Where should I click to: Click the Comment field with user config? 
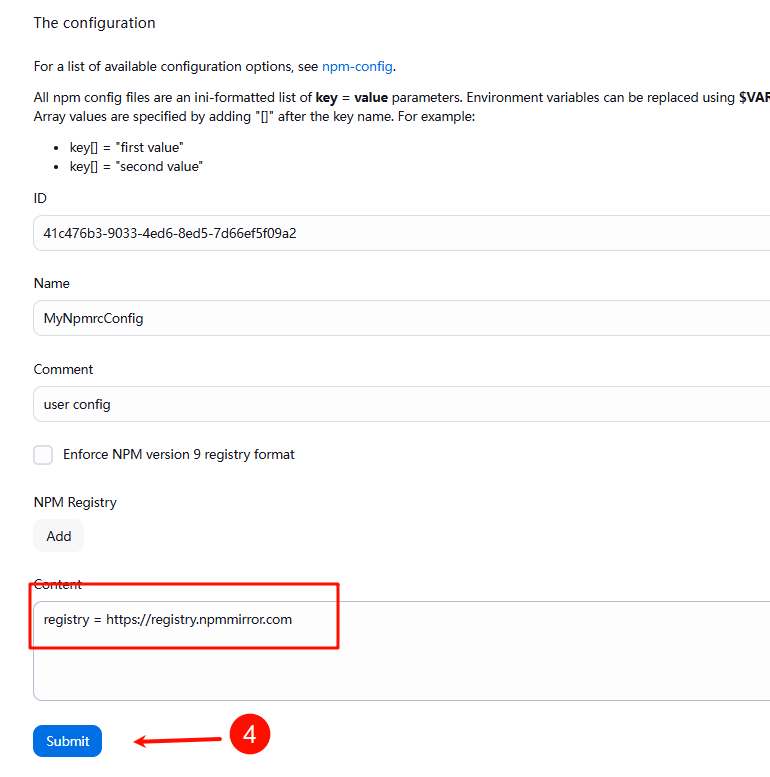pos(400,404)
